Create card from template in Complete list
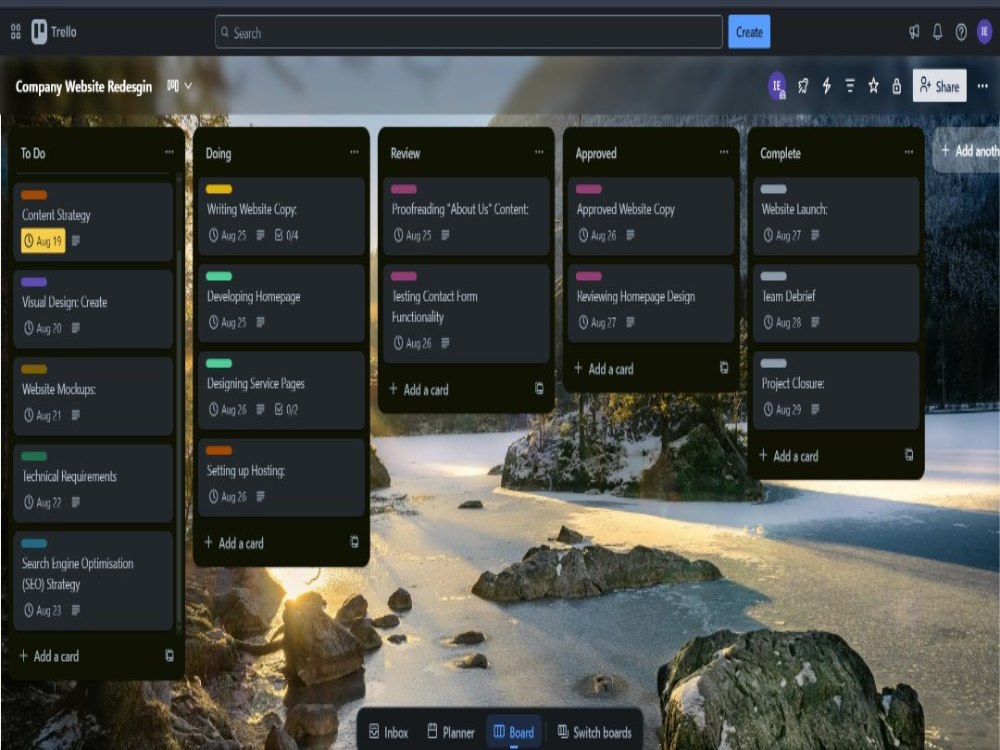 (x=909, y=455)
